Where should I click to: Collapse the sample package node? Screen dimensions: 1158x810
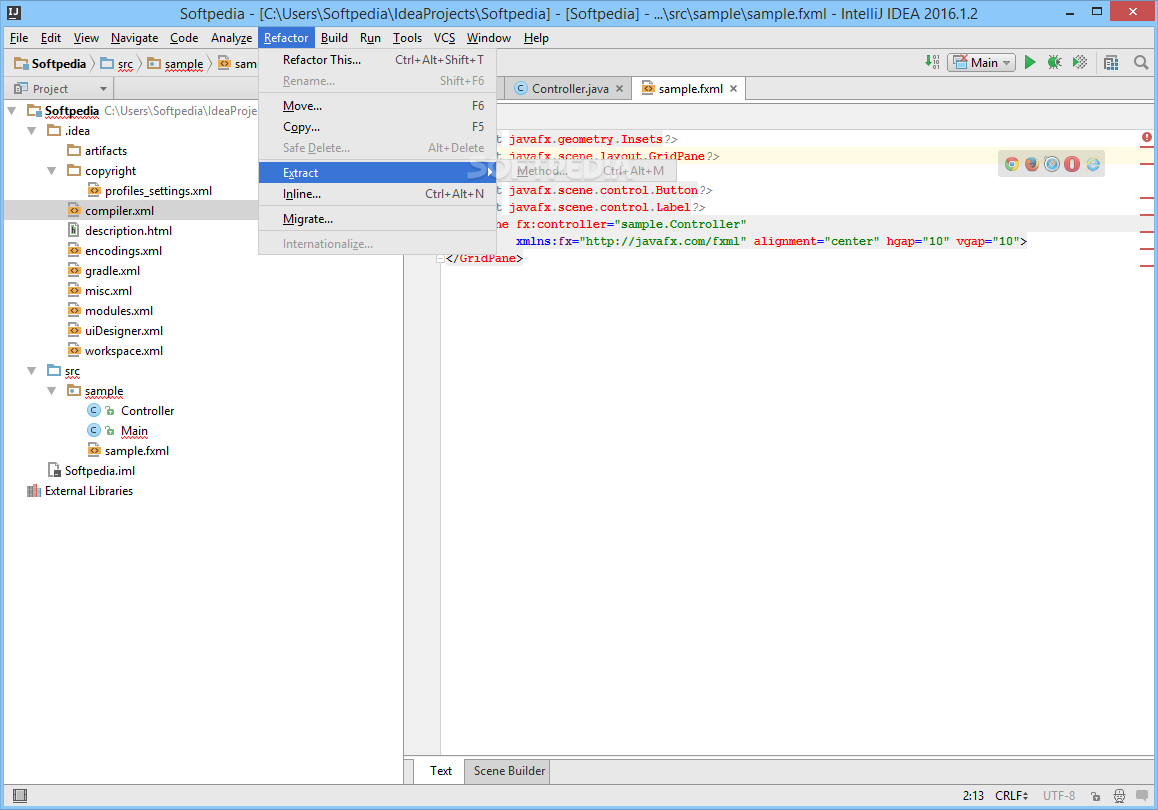(x=52, y=391)
